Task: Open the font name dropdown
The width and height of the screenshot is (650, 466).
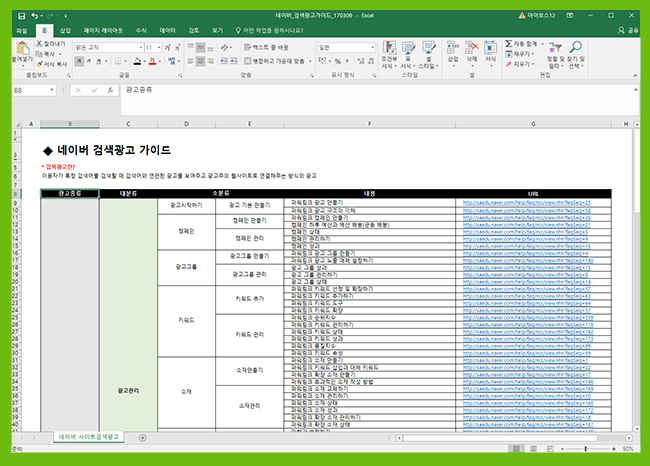Action: (141, 48)
